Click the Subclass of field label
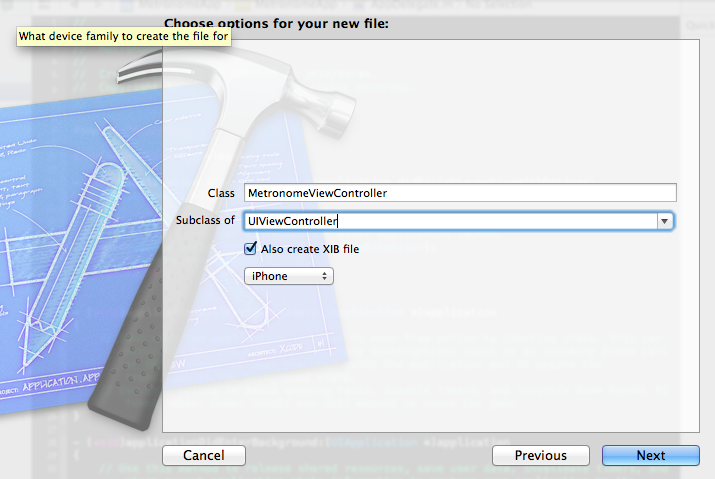The image size is (715, 479). [x=205, y=220]
